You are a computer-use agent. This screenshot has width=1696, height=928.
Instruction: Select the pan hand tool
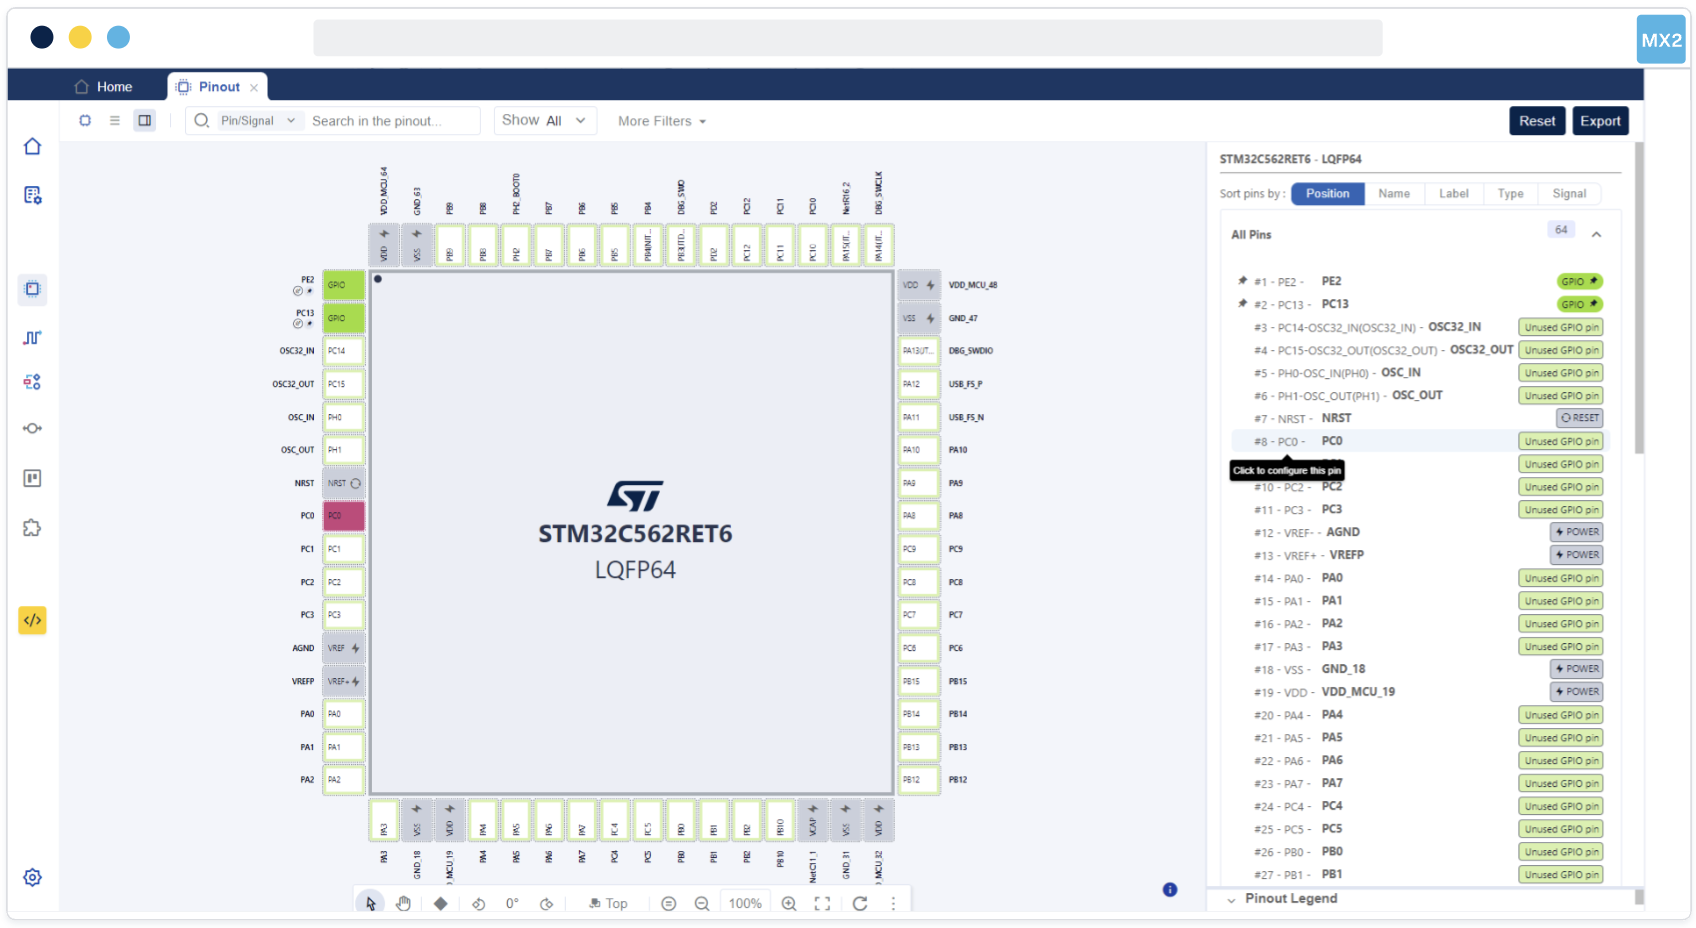pos(403,903)
